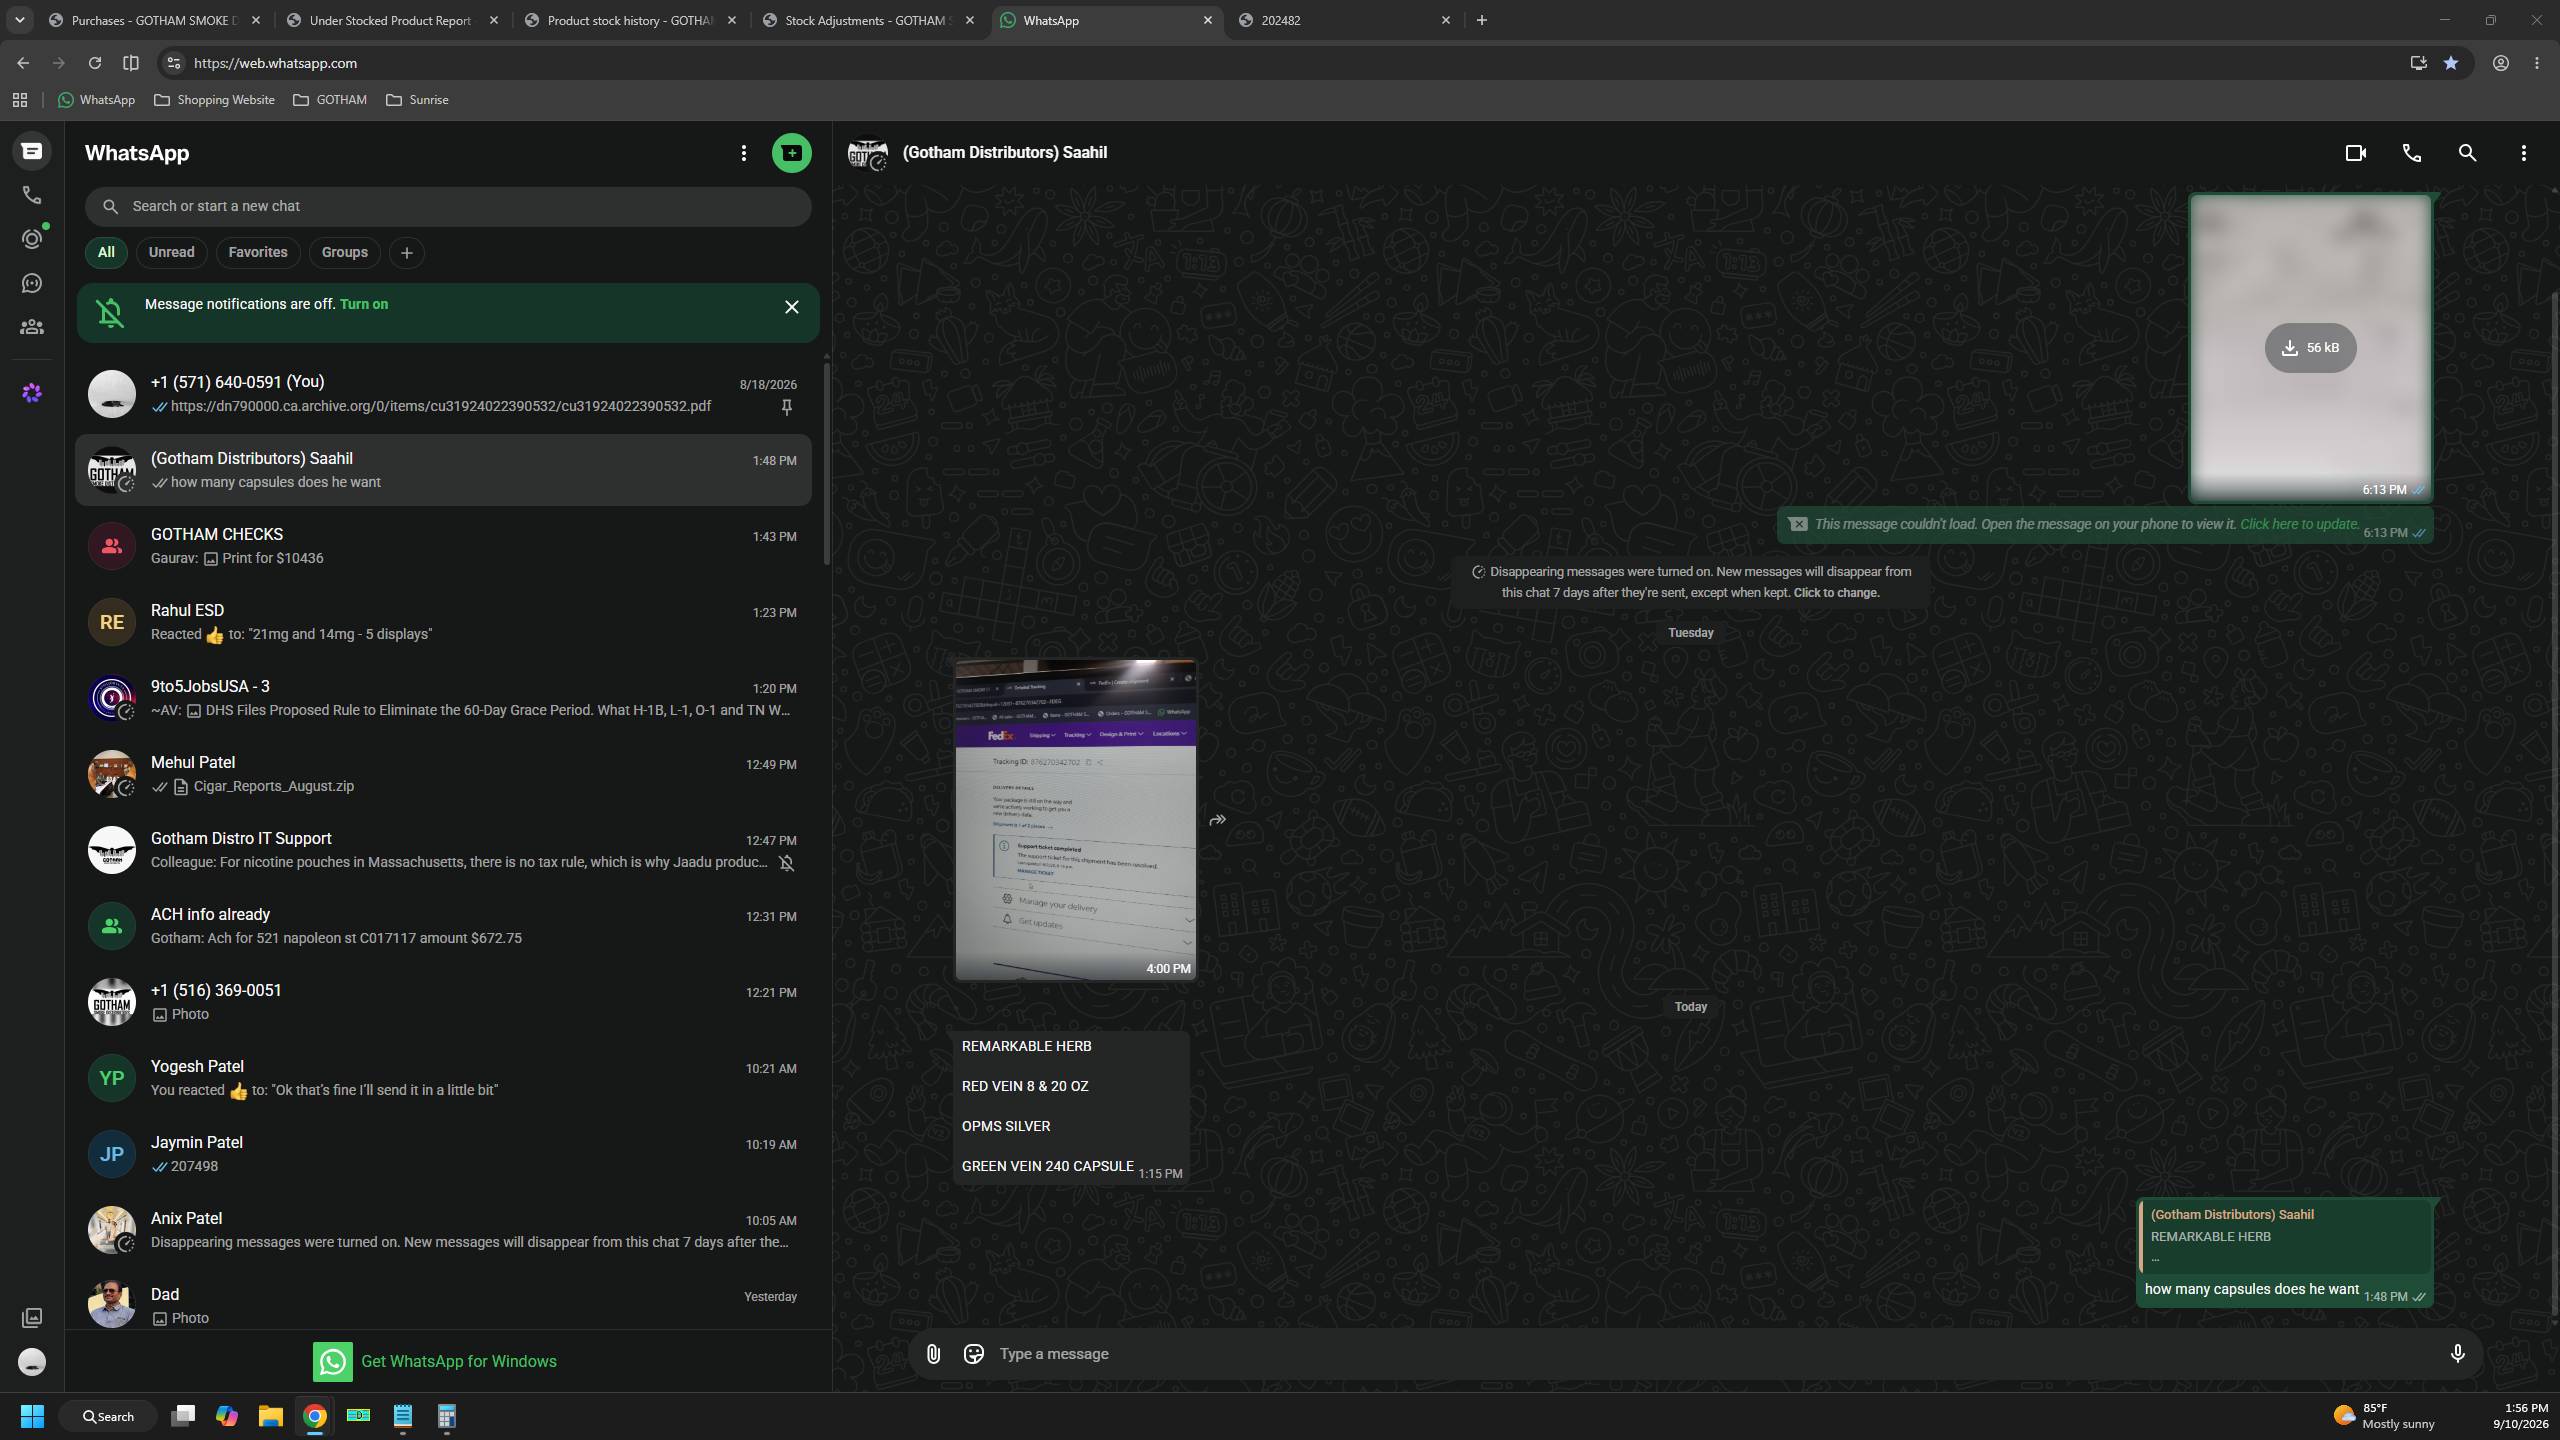
Task: Select the Favorites filter chip
Action: [x=258, y=252]
